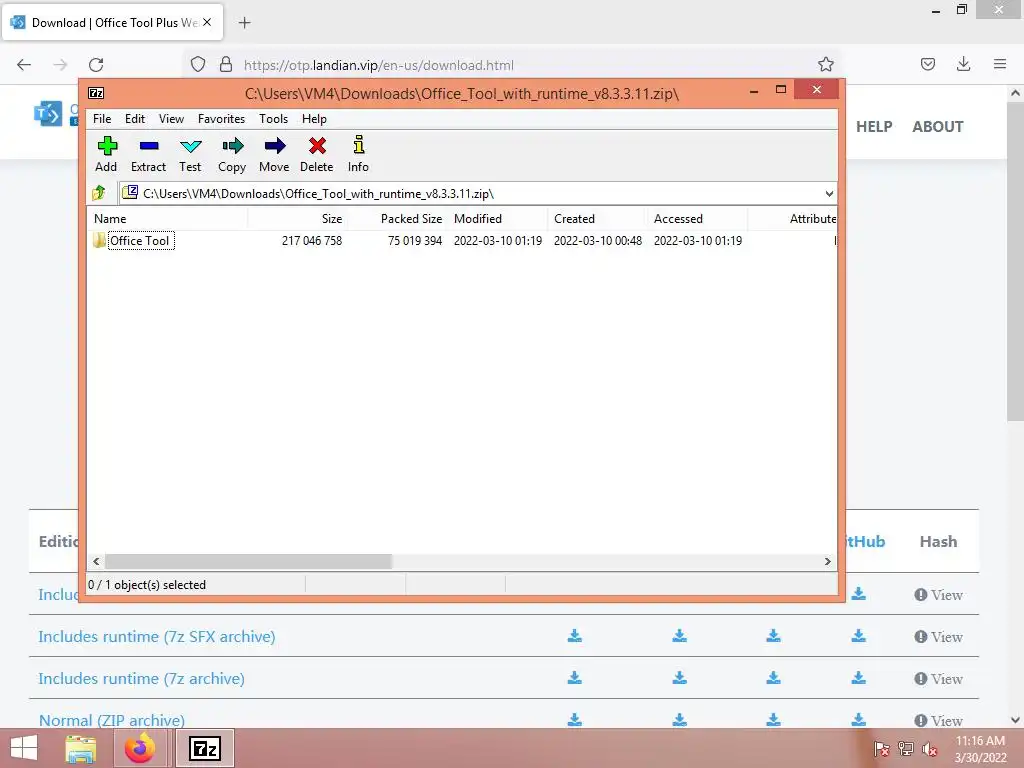Sort by Modified column header
This screenshot has width=1024, height=768.
pos(498,219)
